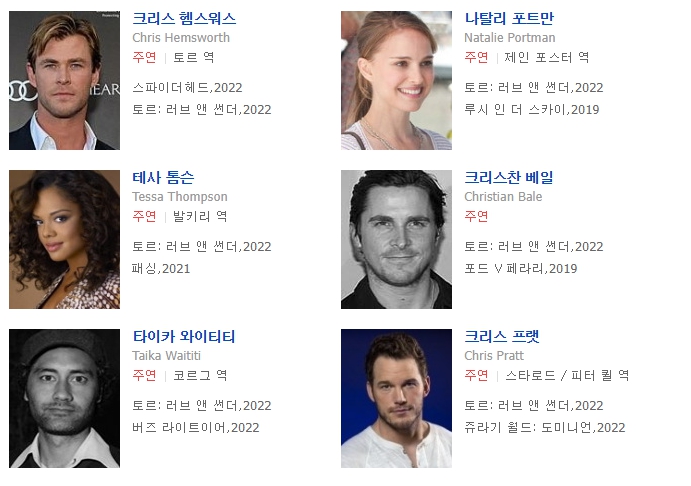This screenshot has width=691, height=486.
Task: Open the 크리스찬 베일 name link
Action: click(x=509, y=178)
